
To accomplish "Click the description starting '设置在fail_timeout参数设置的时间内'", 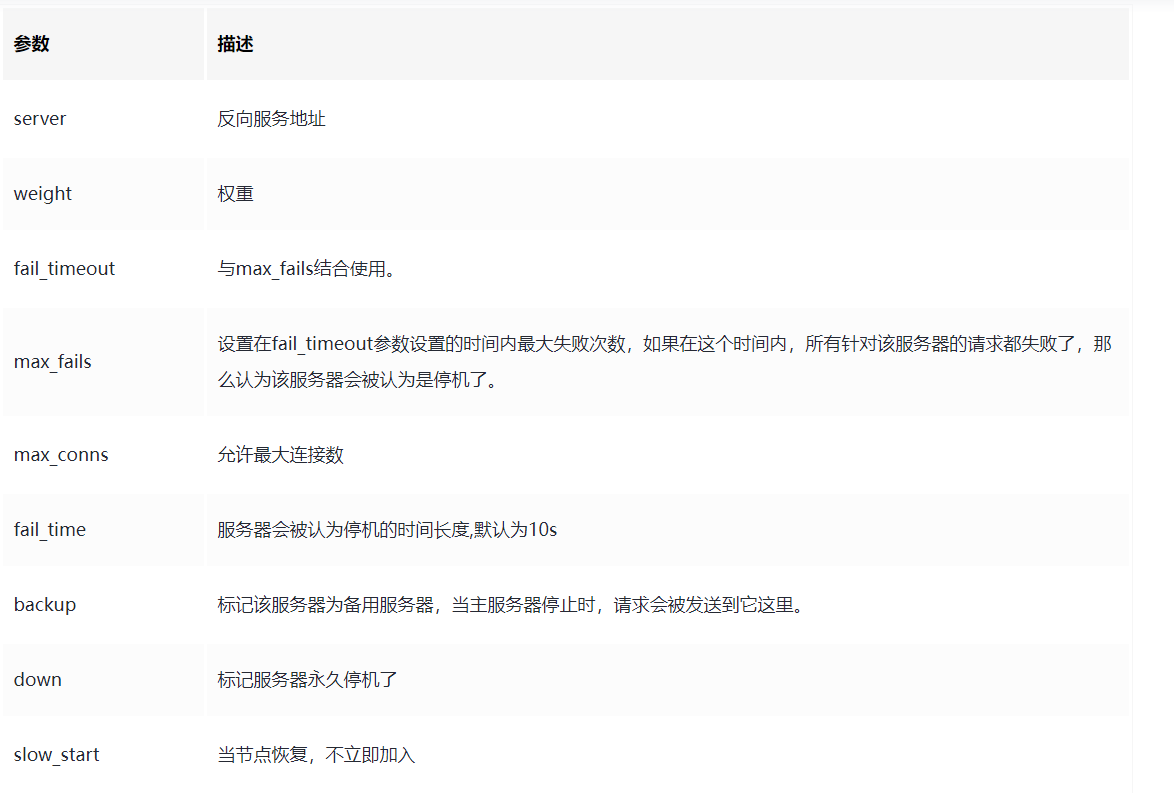I will 664,362.
